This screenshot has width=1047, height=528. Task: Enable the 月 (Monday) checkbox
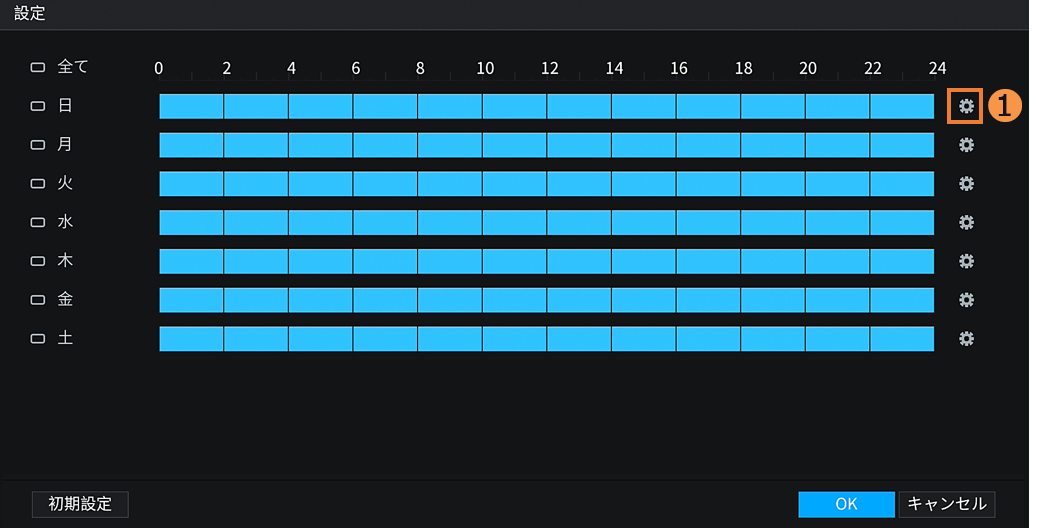tap(38, 145)
